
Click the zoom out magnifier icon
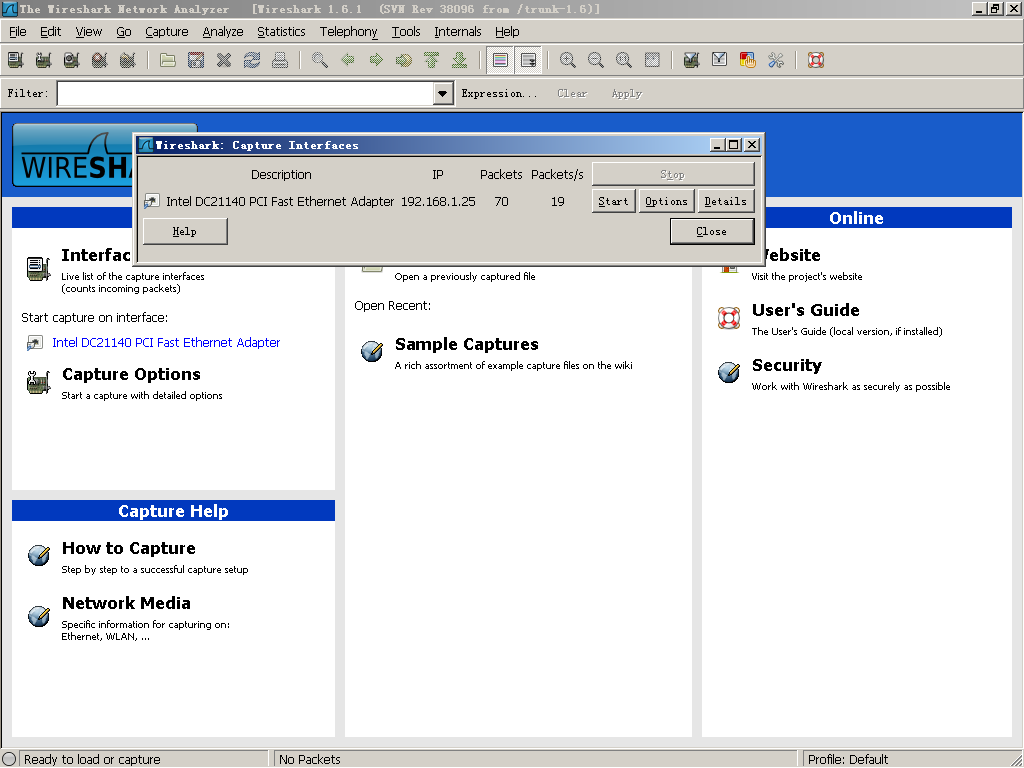pyautogui.click(x=596, y=60)
